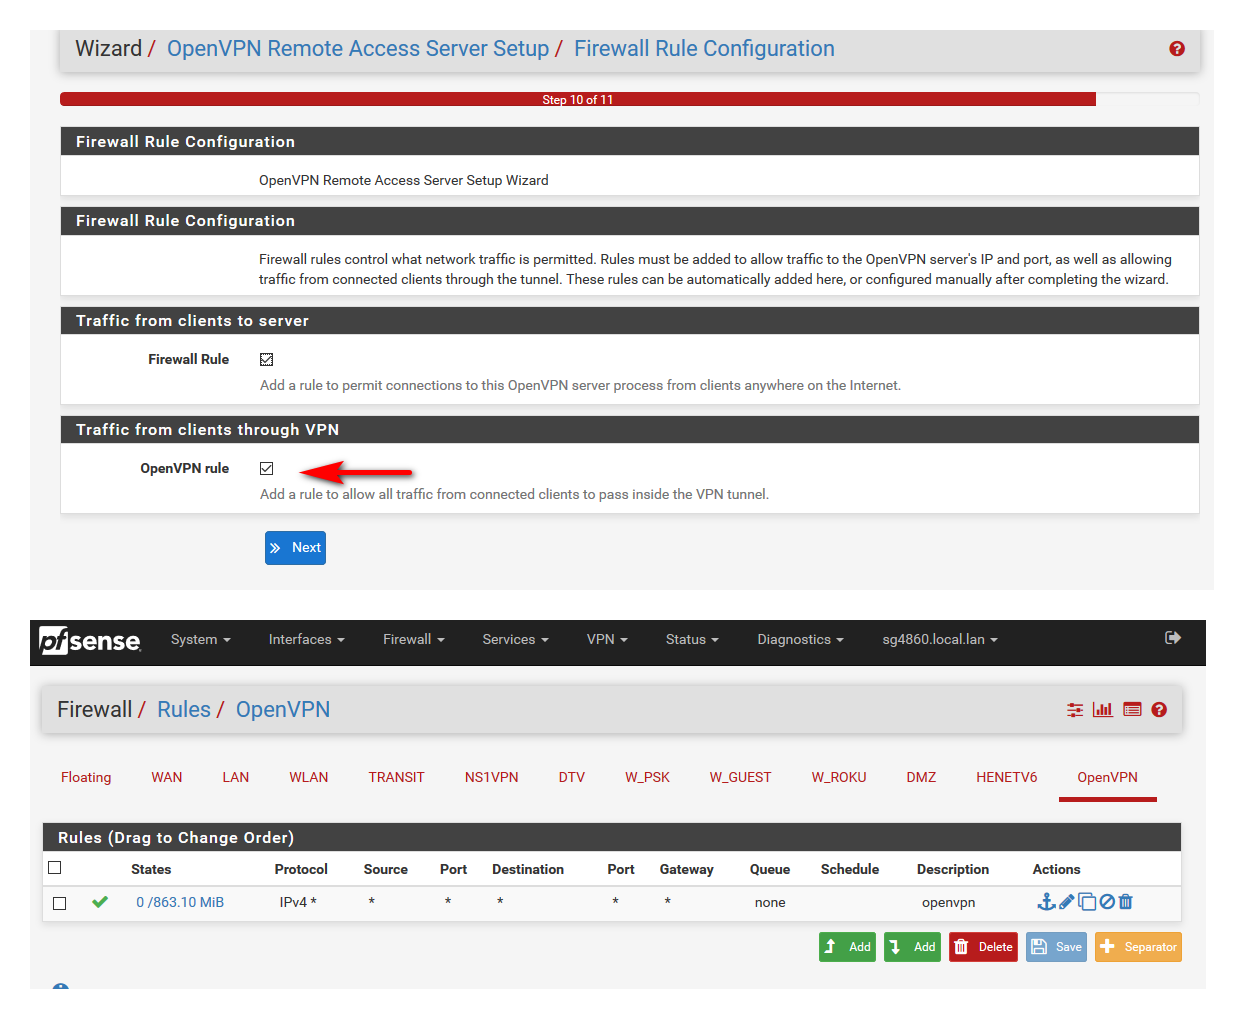The height and width of the screenshot is (1019, 1244).
Task: Open the rules filter sliders icon
Action: 1075,710
